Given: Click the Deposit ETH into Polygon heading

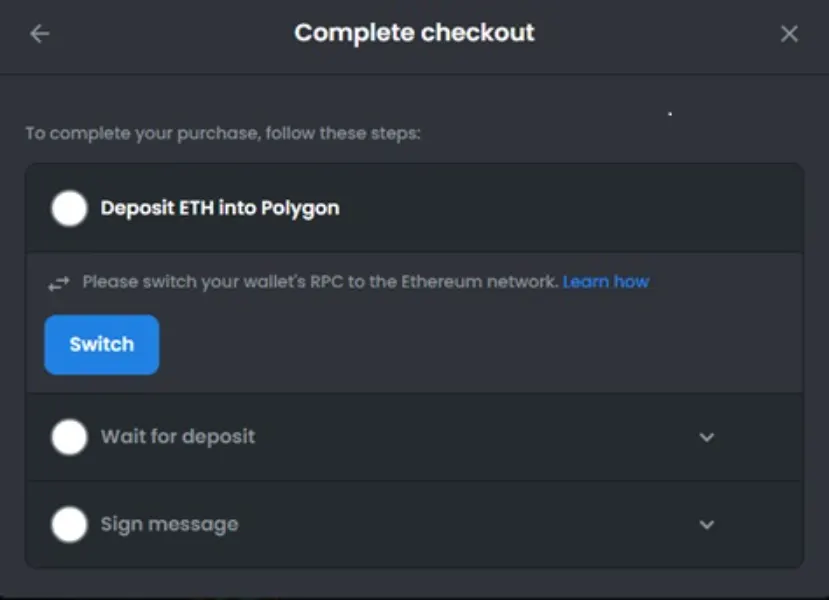Looking at the screenshot, I should (x=220, y=209).
